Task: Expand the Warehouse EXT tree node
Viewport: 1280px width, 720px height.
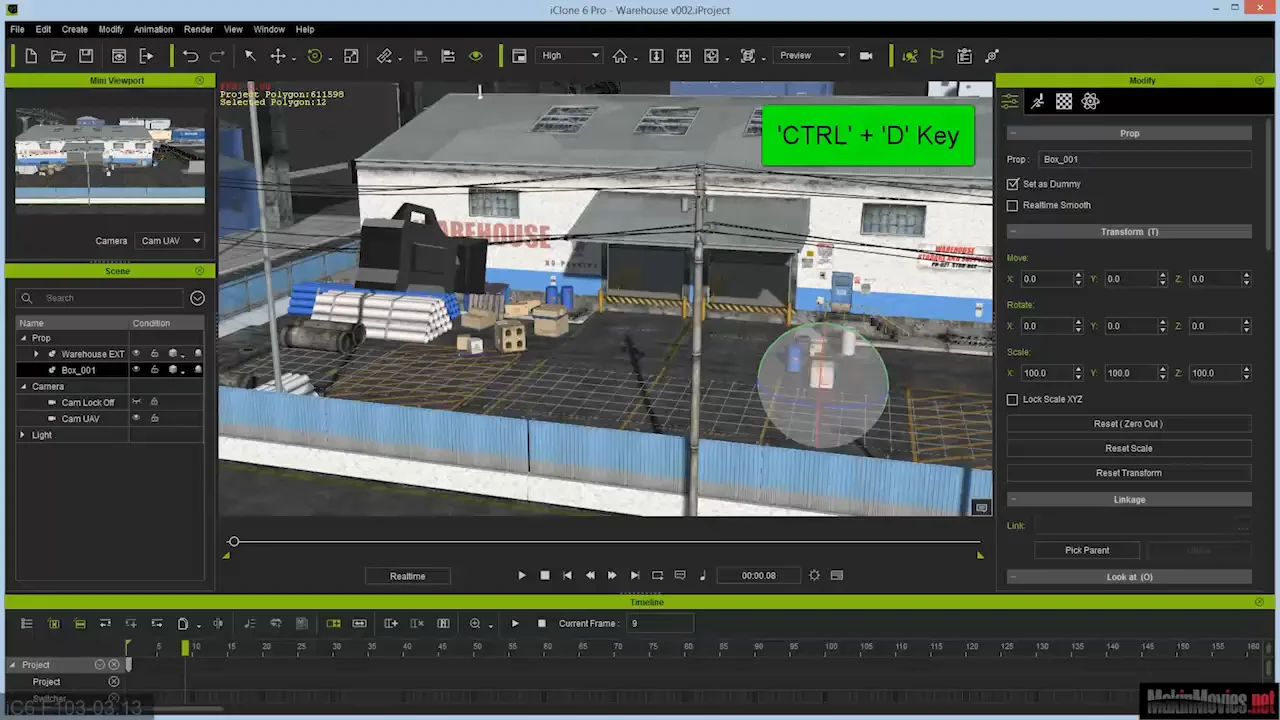Action: [37, 354]
